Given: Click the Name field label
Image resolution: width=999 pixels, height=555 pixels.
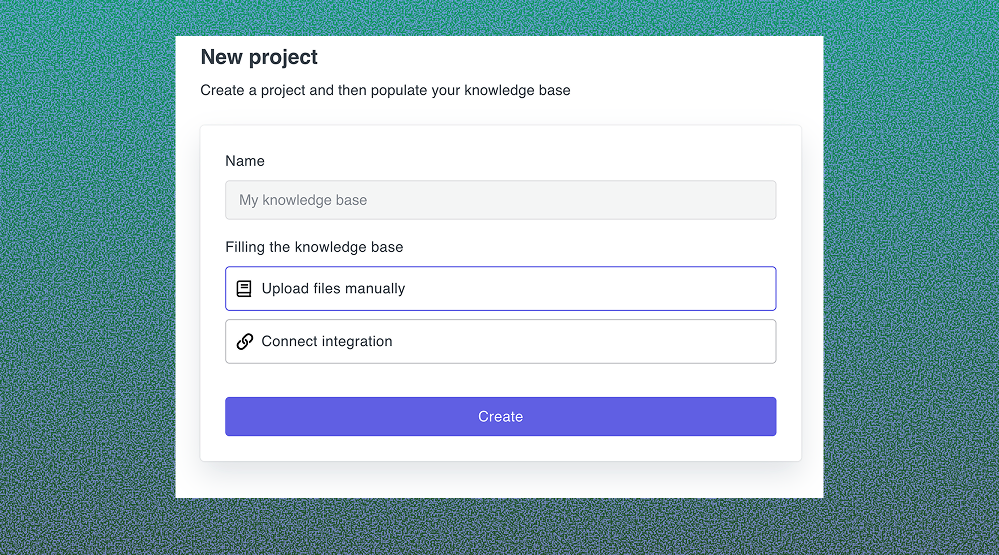Looking at the screenshot, I should pyautogui.click(x=245, y=161).
